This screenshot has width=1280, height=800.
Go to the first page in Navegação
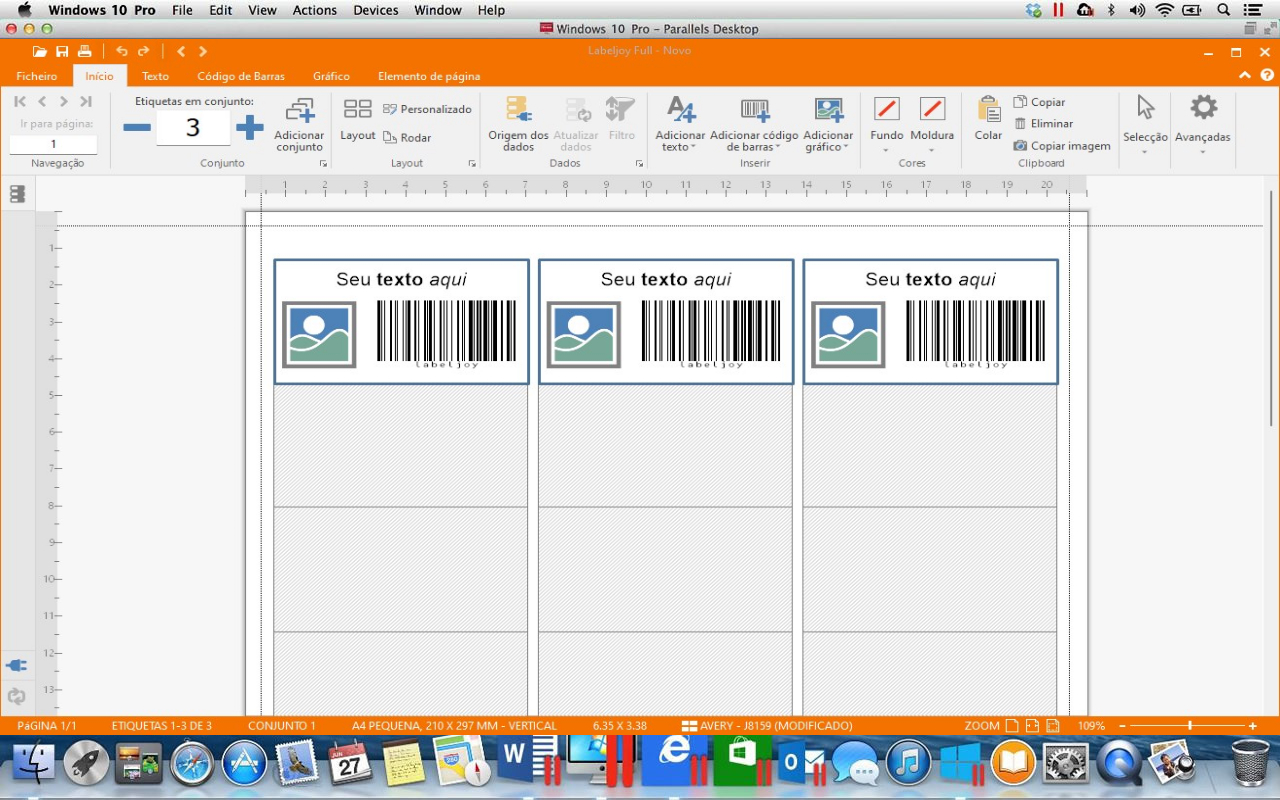click(x=20, y=101)
